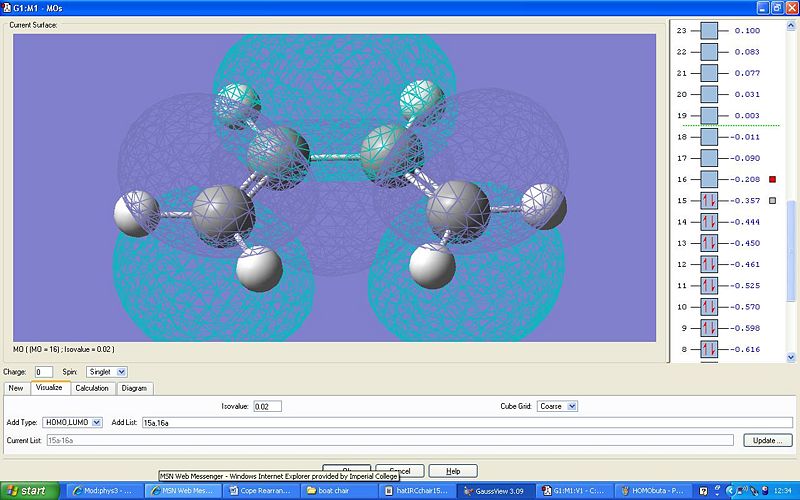The image size is (800, 500).
Task: Select orbital 22 box in MO list
Action: pyautogui.click(x=709, y=52)
